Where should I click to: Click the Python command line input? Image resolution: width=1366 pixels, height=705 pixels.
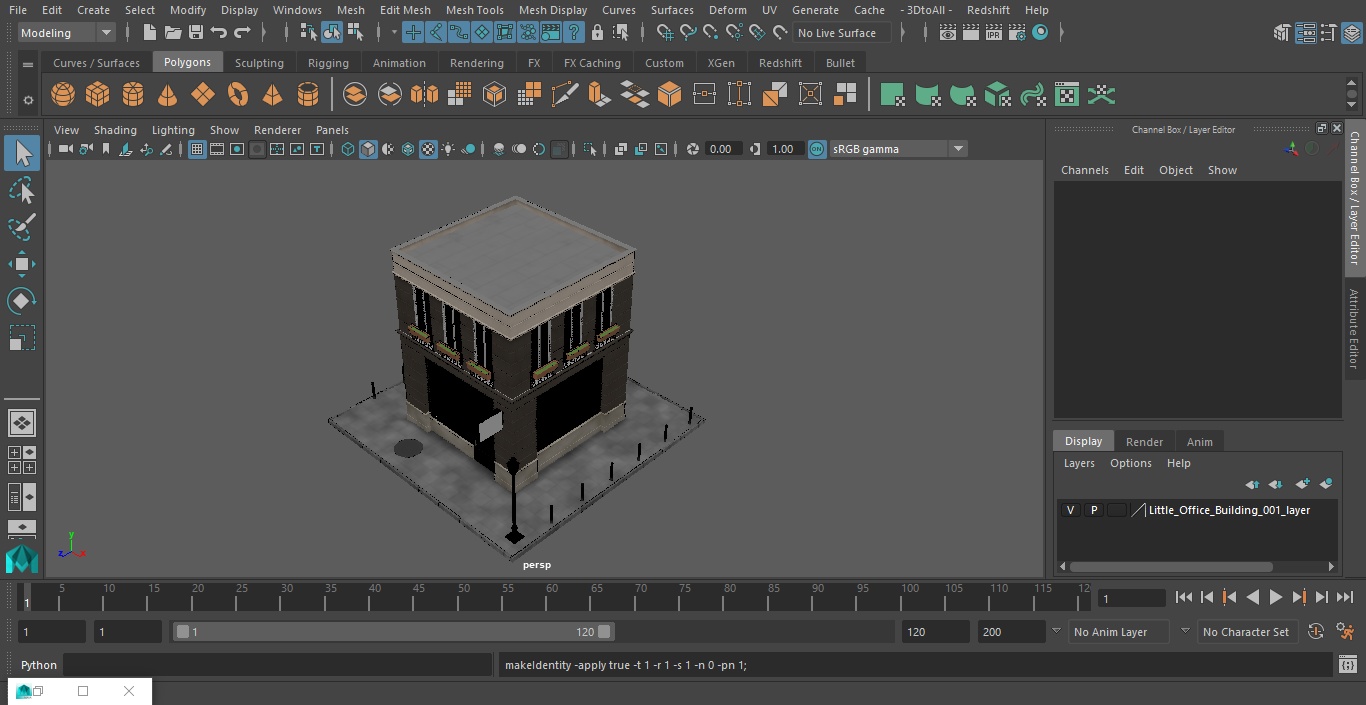point(278,665)
